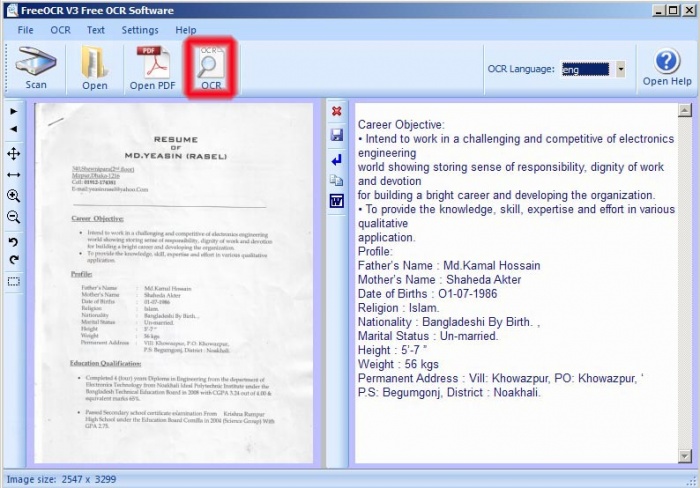
Task: Go to next page arrow
Action: point(14,111)
